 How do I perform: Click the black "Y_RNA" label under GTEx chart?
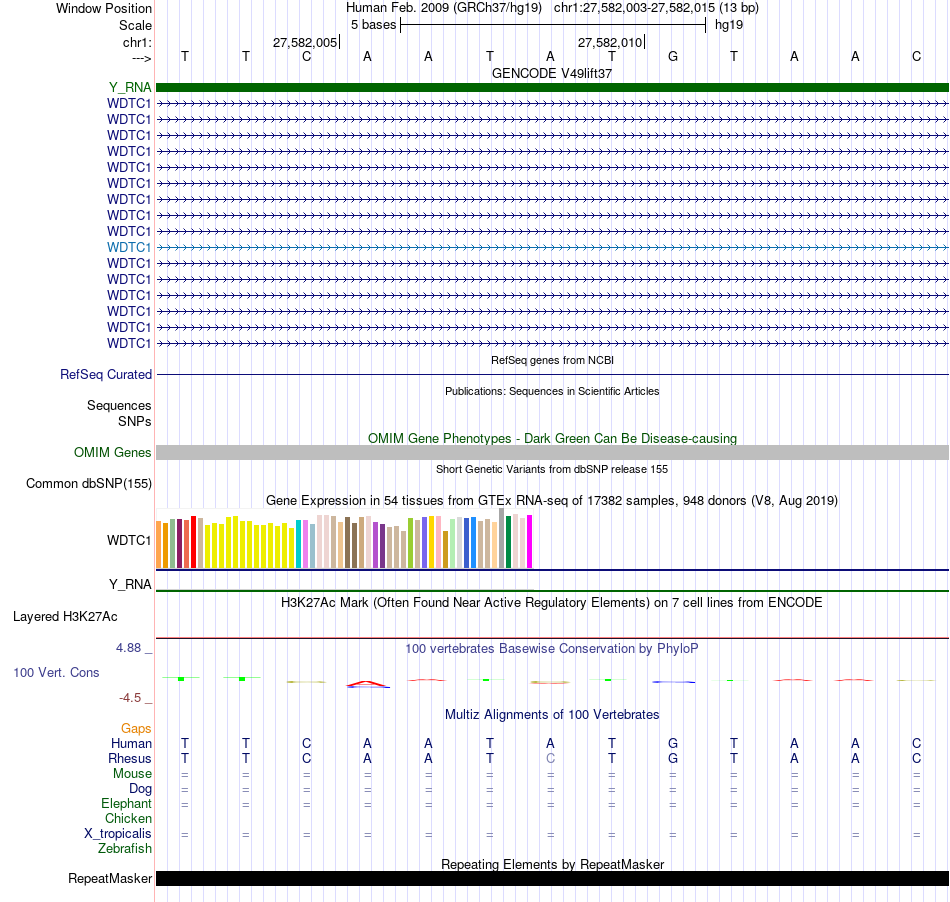point(130,585)
